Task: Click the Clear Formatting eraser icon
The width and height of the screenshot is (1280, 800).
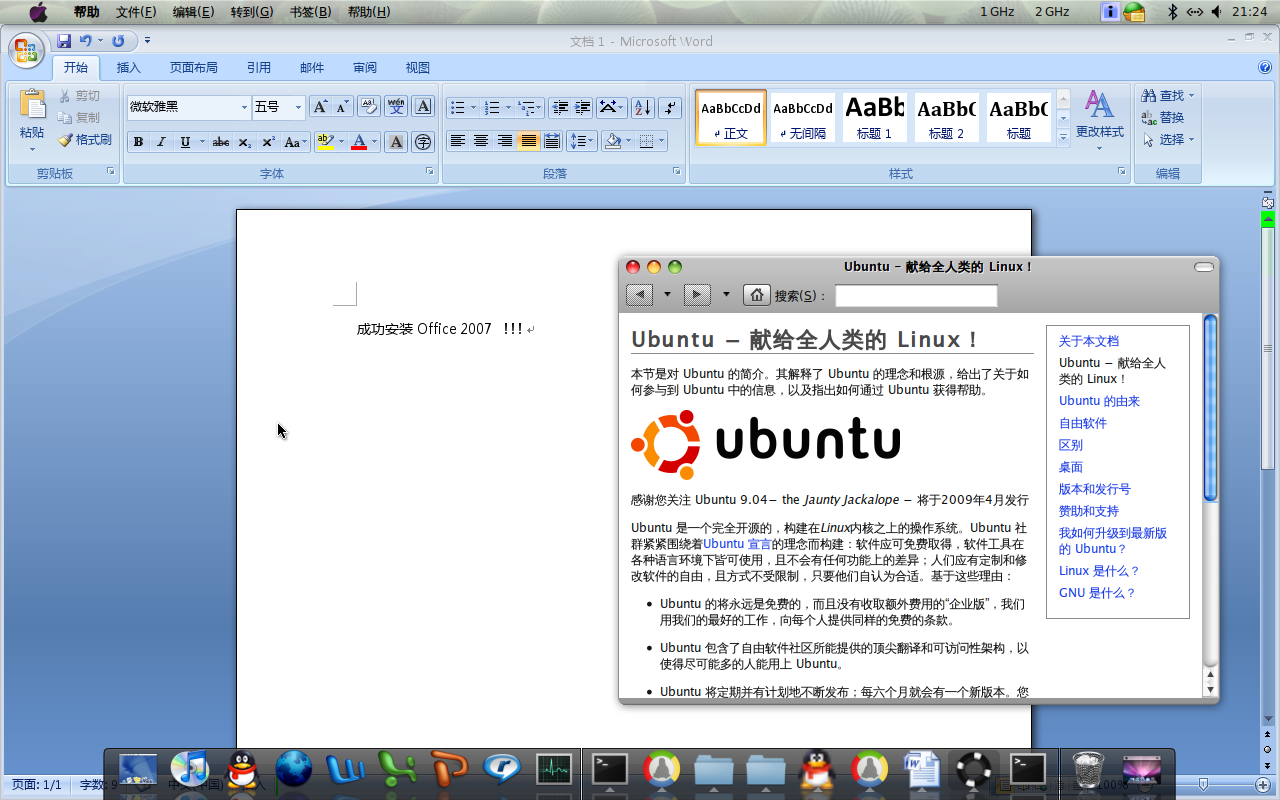Action: coord(369,107)
